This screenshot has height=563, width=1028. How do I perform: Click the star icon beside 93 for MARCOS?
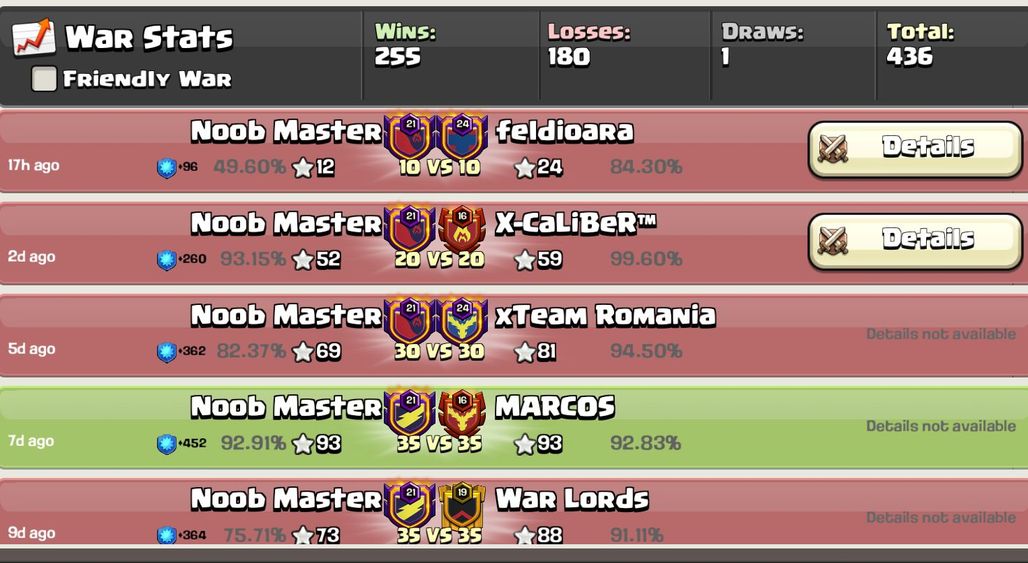point(524,444)
